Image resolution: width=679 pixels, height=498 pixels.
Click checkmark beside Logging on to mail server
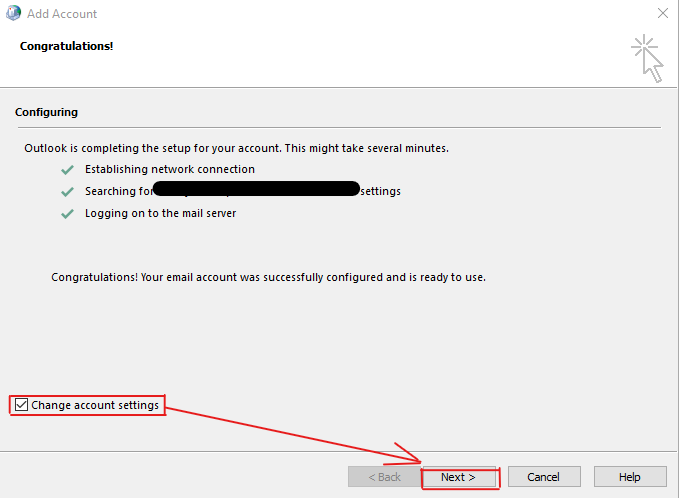tap(67, 214)
